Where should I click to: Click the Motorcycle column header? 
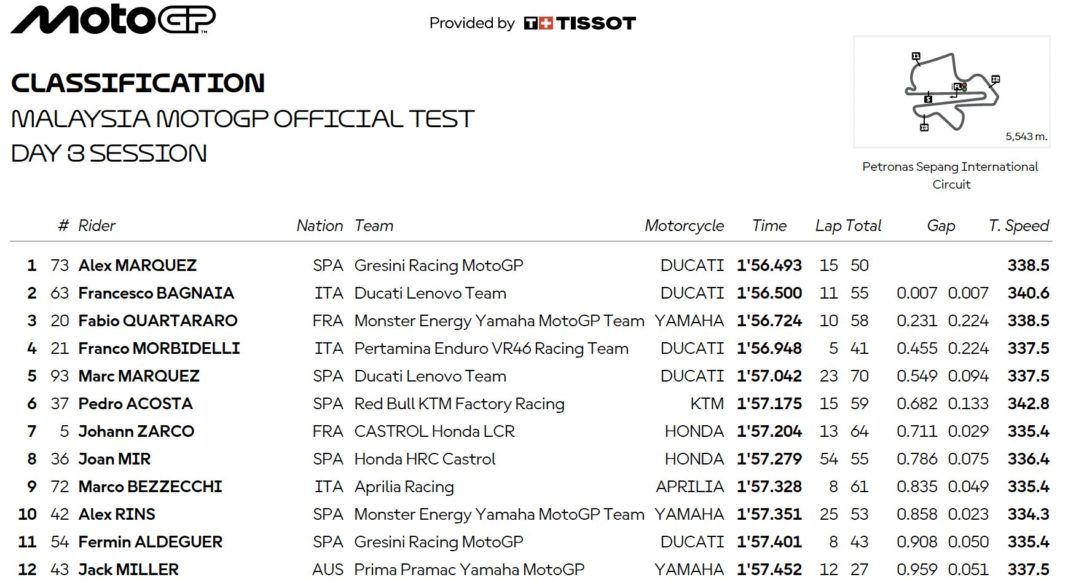click(x=684, y=226)
